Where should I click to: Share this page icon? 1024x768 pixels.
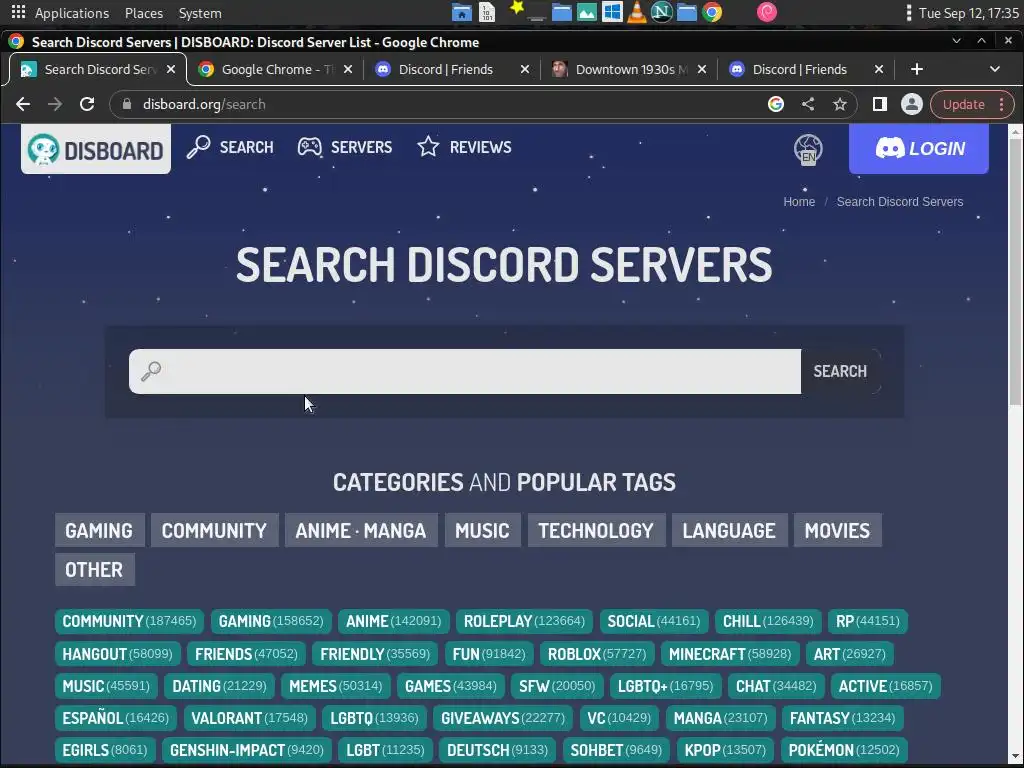point(808,104)
